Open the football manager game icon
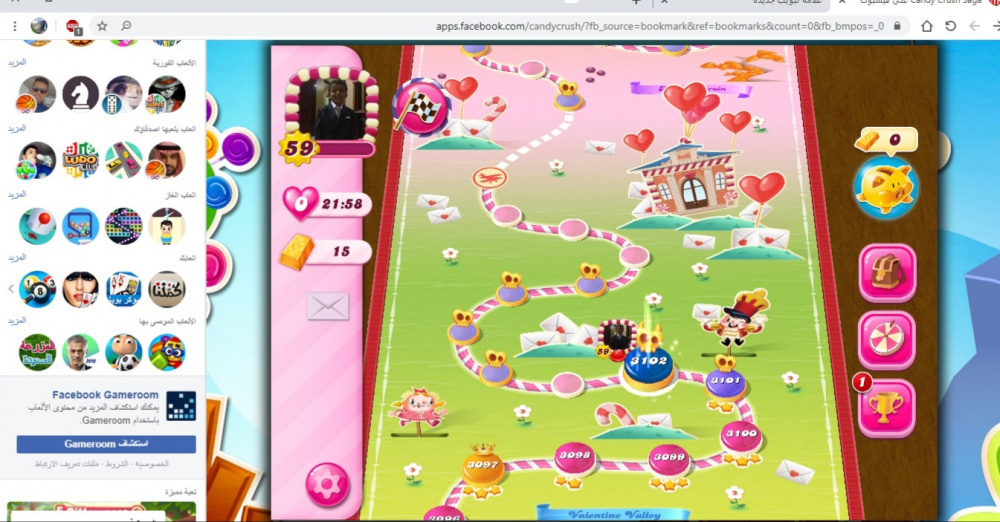 tap(80, 352)
